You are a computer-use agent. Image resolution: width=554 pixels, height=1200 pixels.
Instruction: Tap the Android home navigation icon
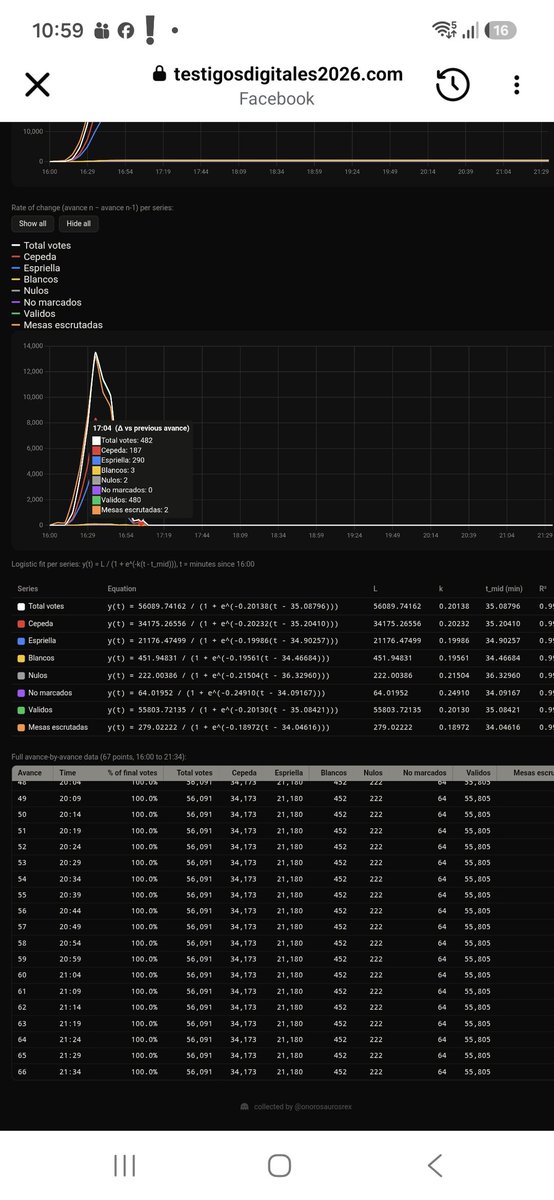click(x=279, y=1165)
